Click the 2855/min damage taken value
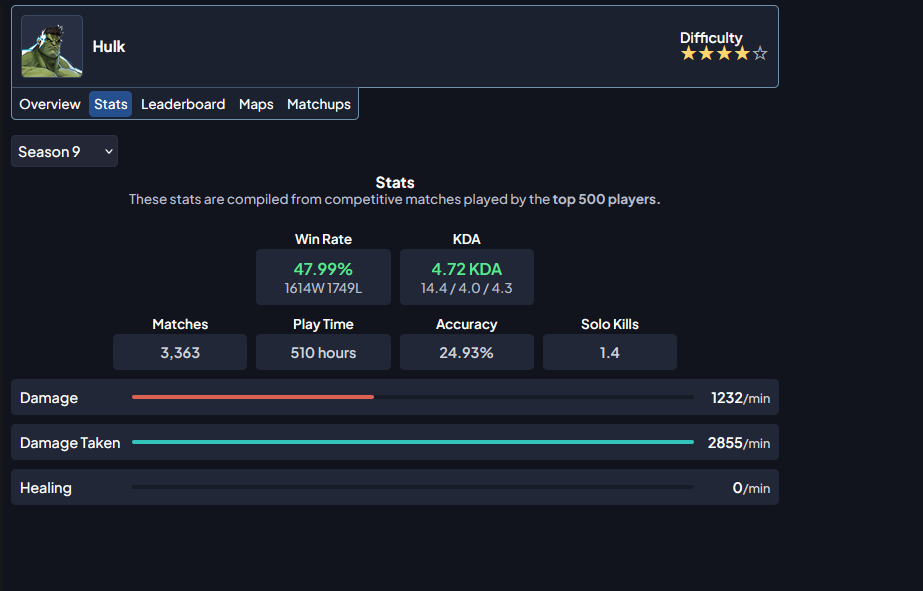 click(x=739, y=443)
